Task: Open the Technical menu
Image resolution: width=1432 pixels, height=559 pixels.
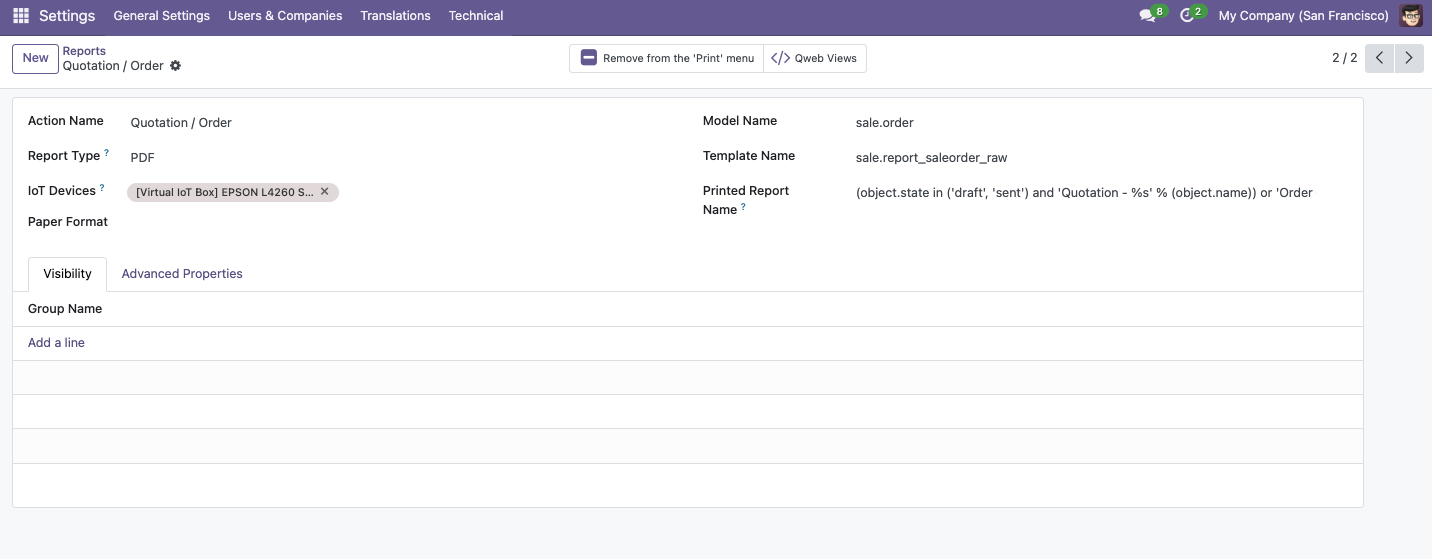Action: (x=476, y=16)
